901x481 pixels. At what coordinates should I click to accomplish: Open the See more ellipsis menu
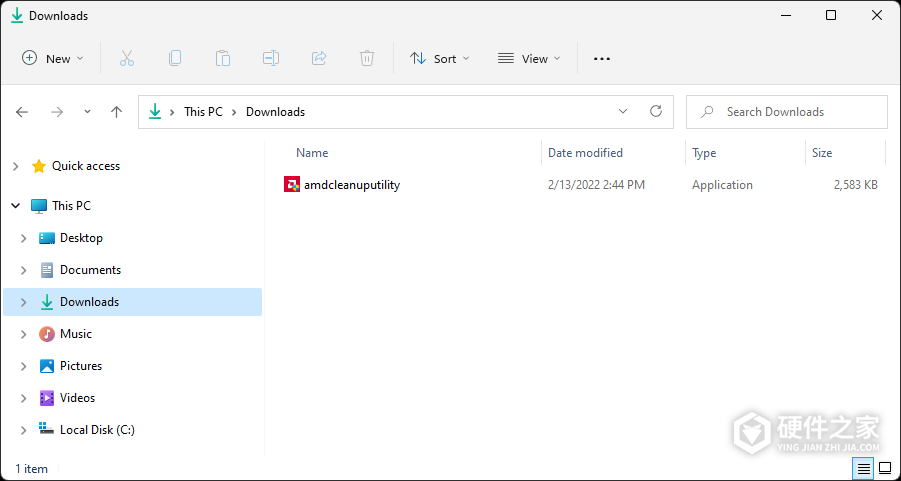tap(602, 59)
